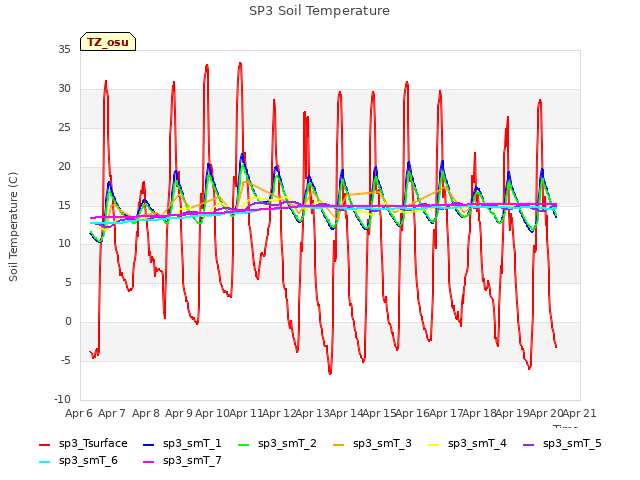Click the cyan sp3_smT_6 legend swatch
The width and height of the screenshot is (640, 480).
coord(44,462)
